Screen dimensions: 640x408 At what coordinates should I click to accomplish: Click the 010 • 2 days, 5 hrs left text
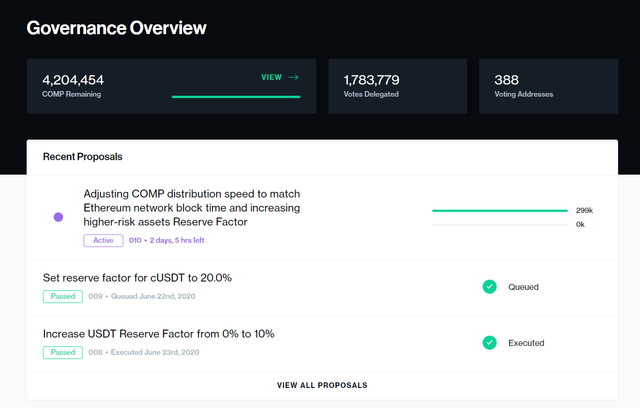[x=167, y=240]
